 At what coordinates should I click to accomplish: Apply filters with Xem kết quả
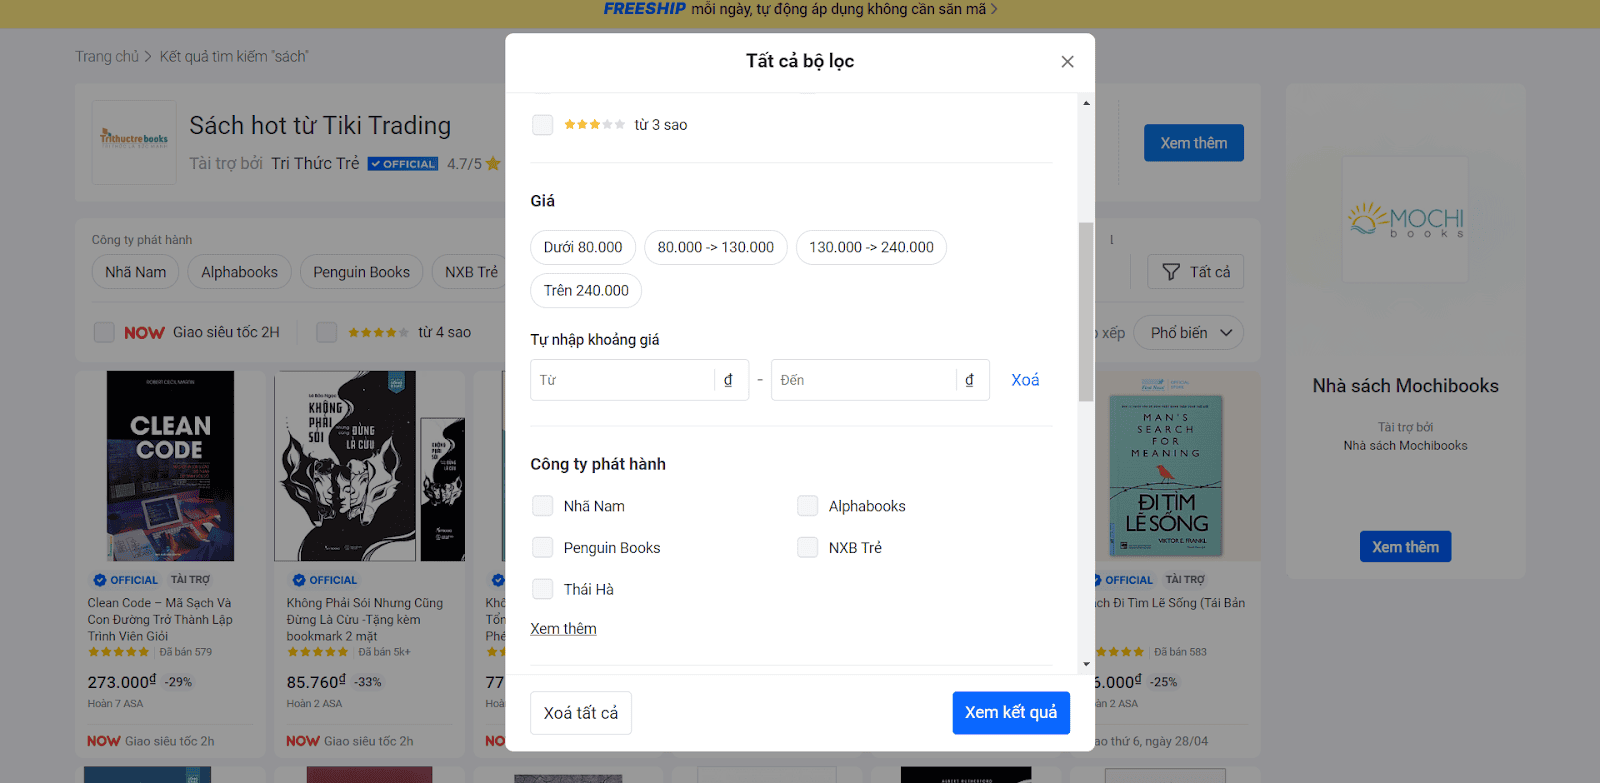coord(1011,713)
